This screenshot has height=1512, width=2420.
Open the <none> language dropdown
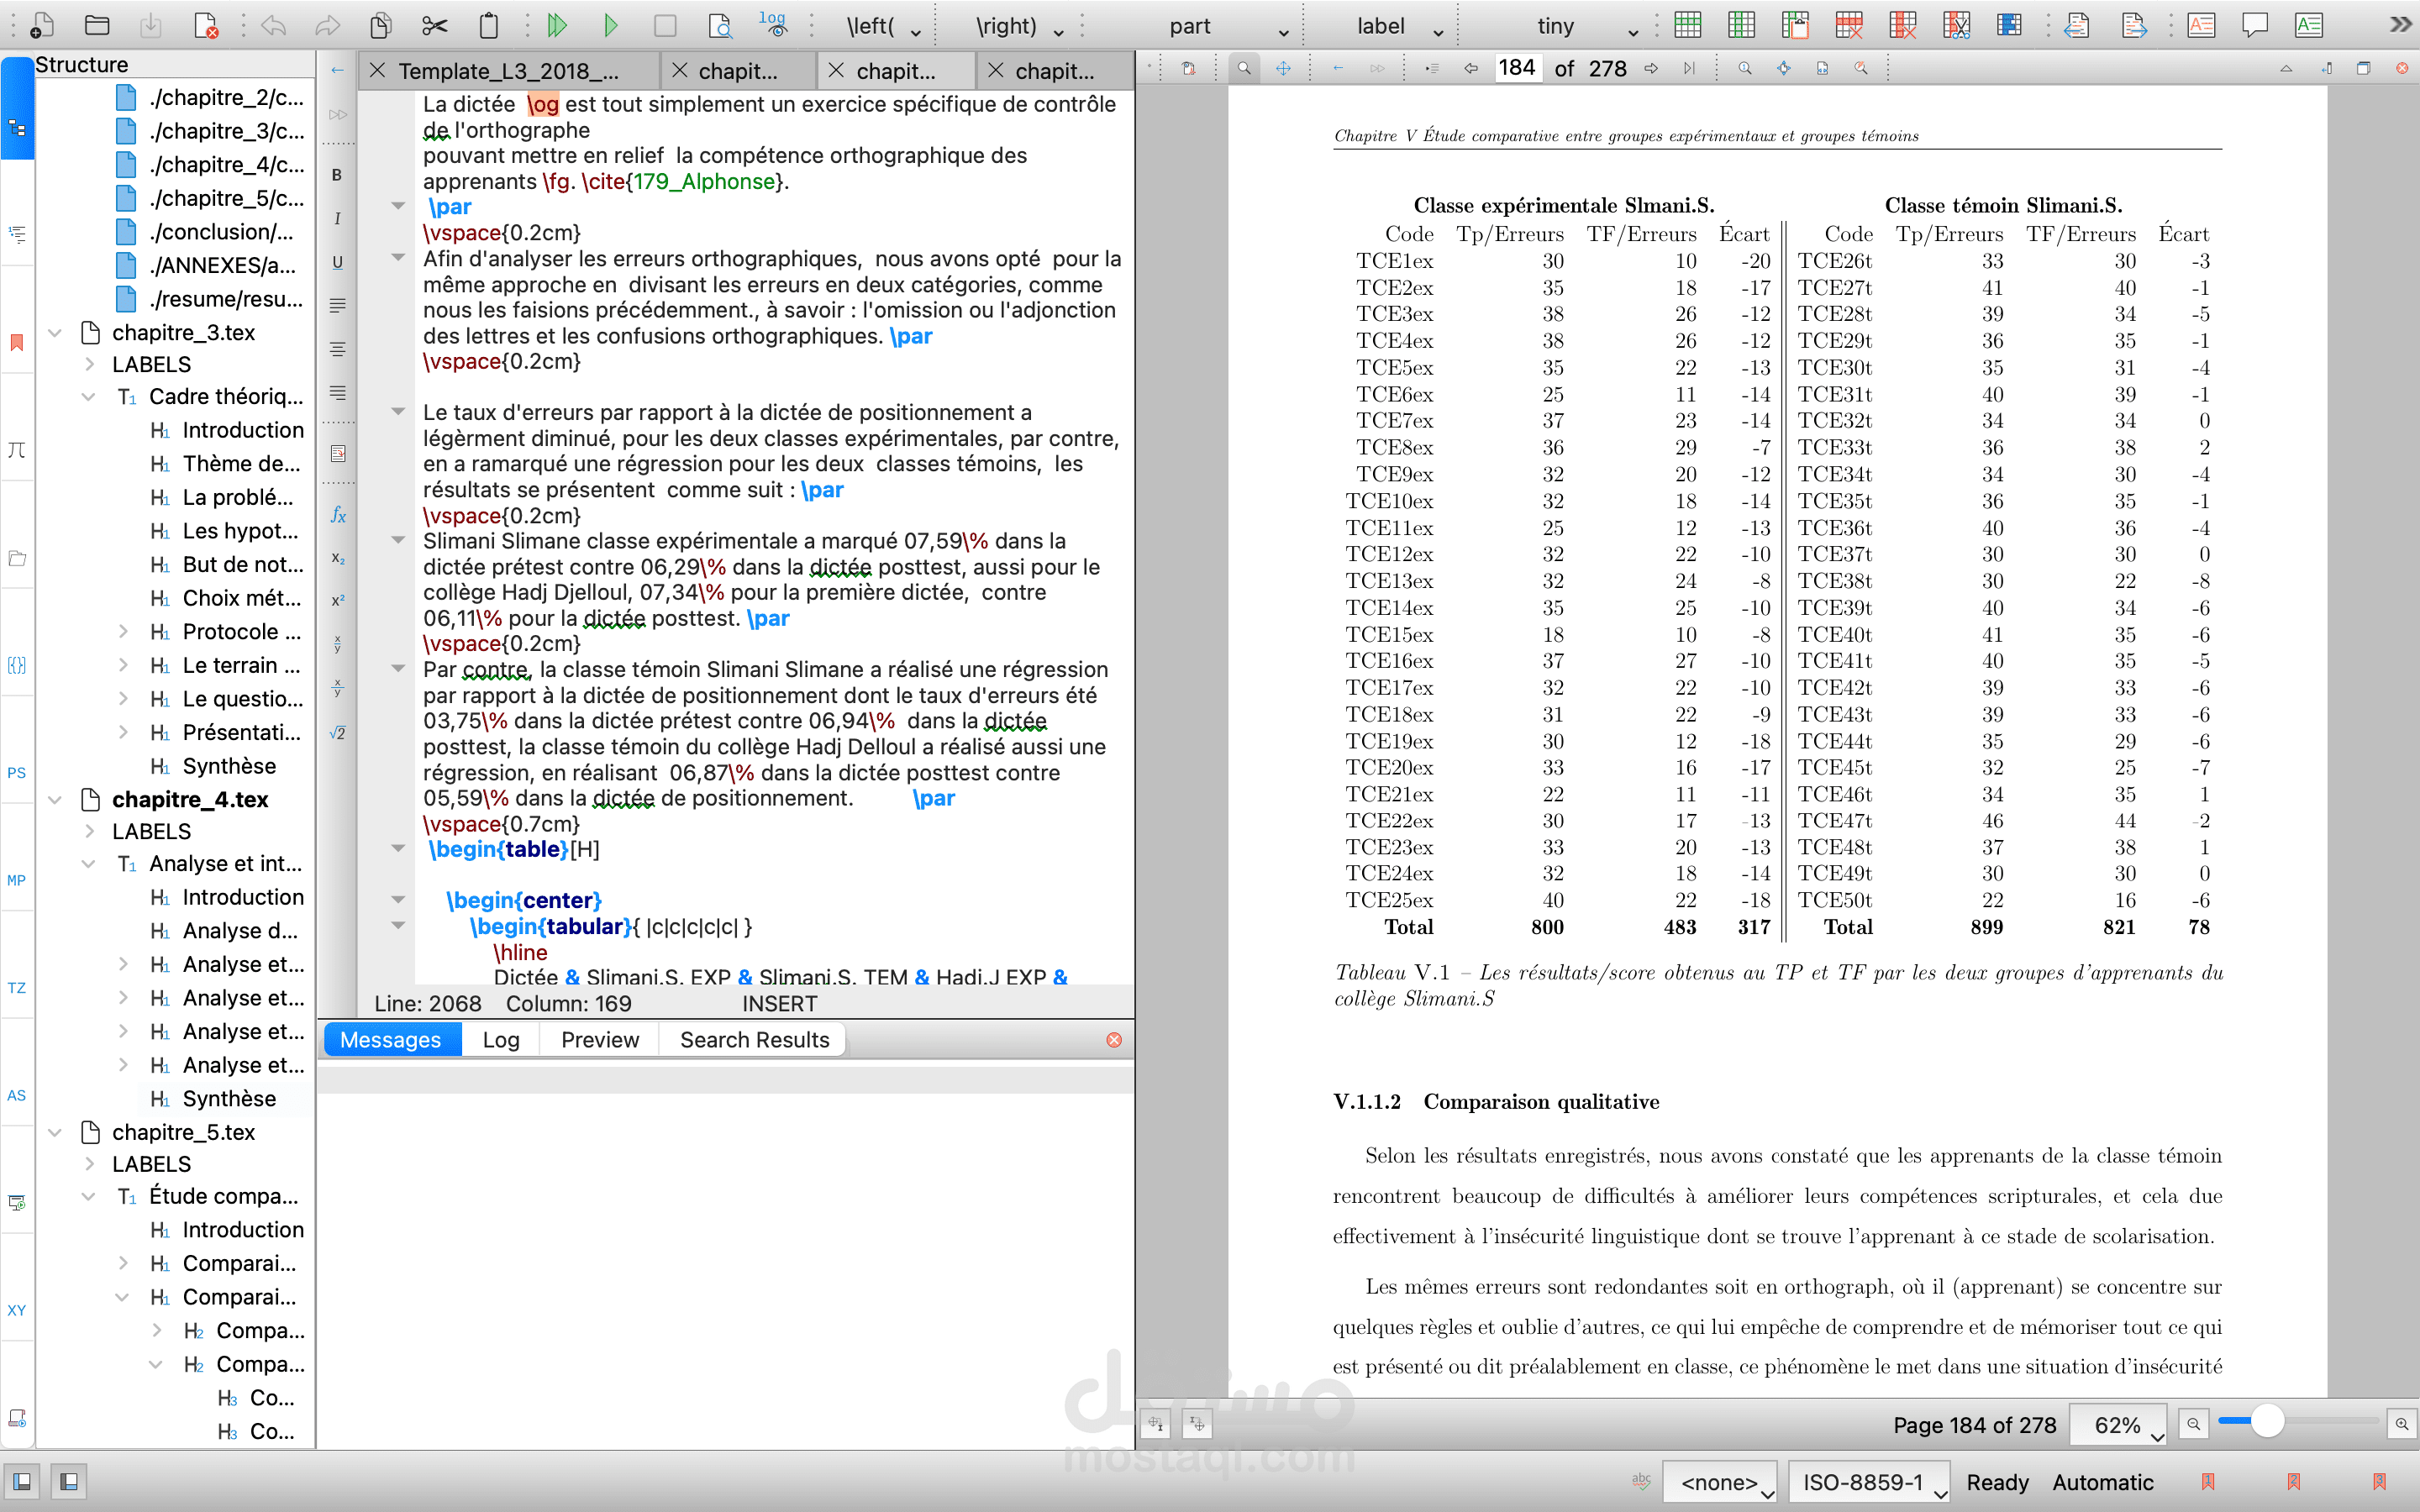(x=1720, y=1481)
